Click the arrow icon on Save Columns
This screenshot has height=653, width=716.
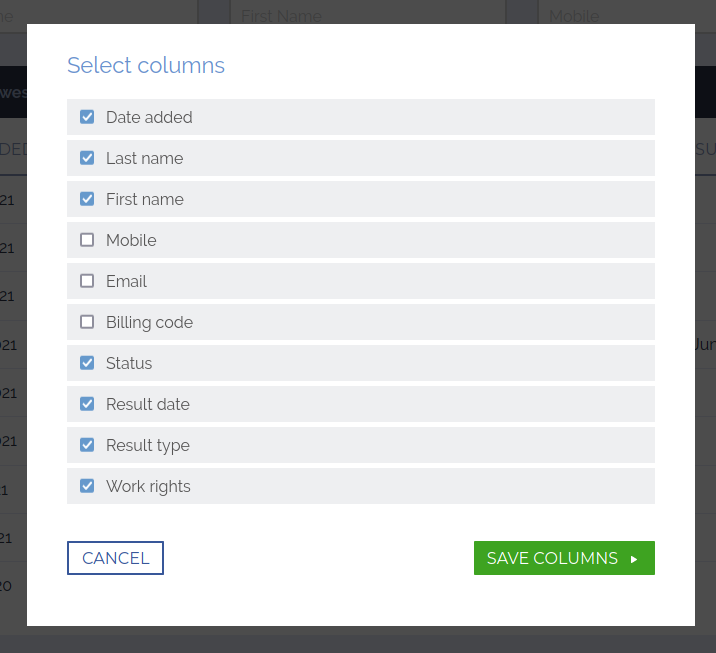pos(634,559)
